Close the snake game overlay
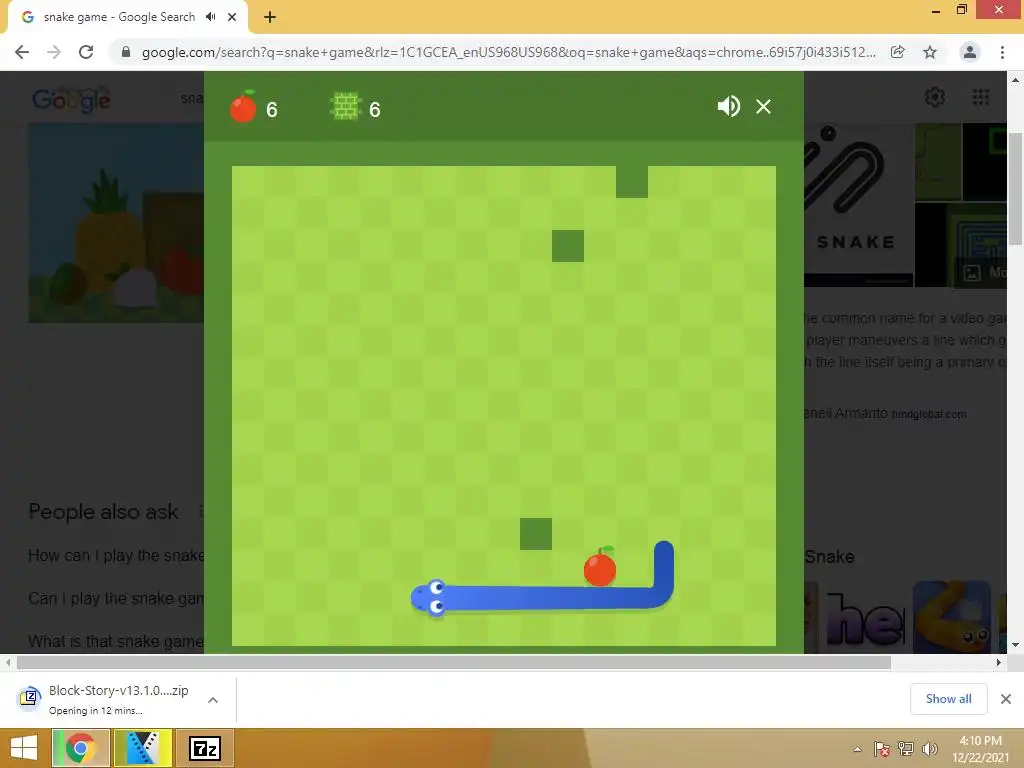Image resolution: width=1024 pixels, height=768 pixels. point(763,106)
